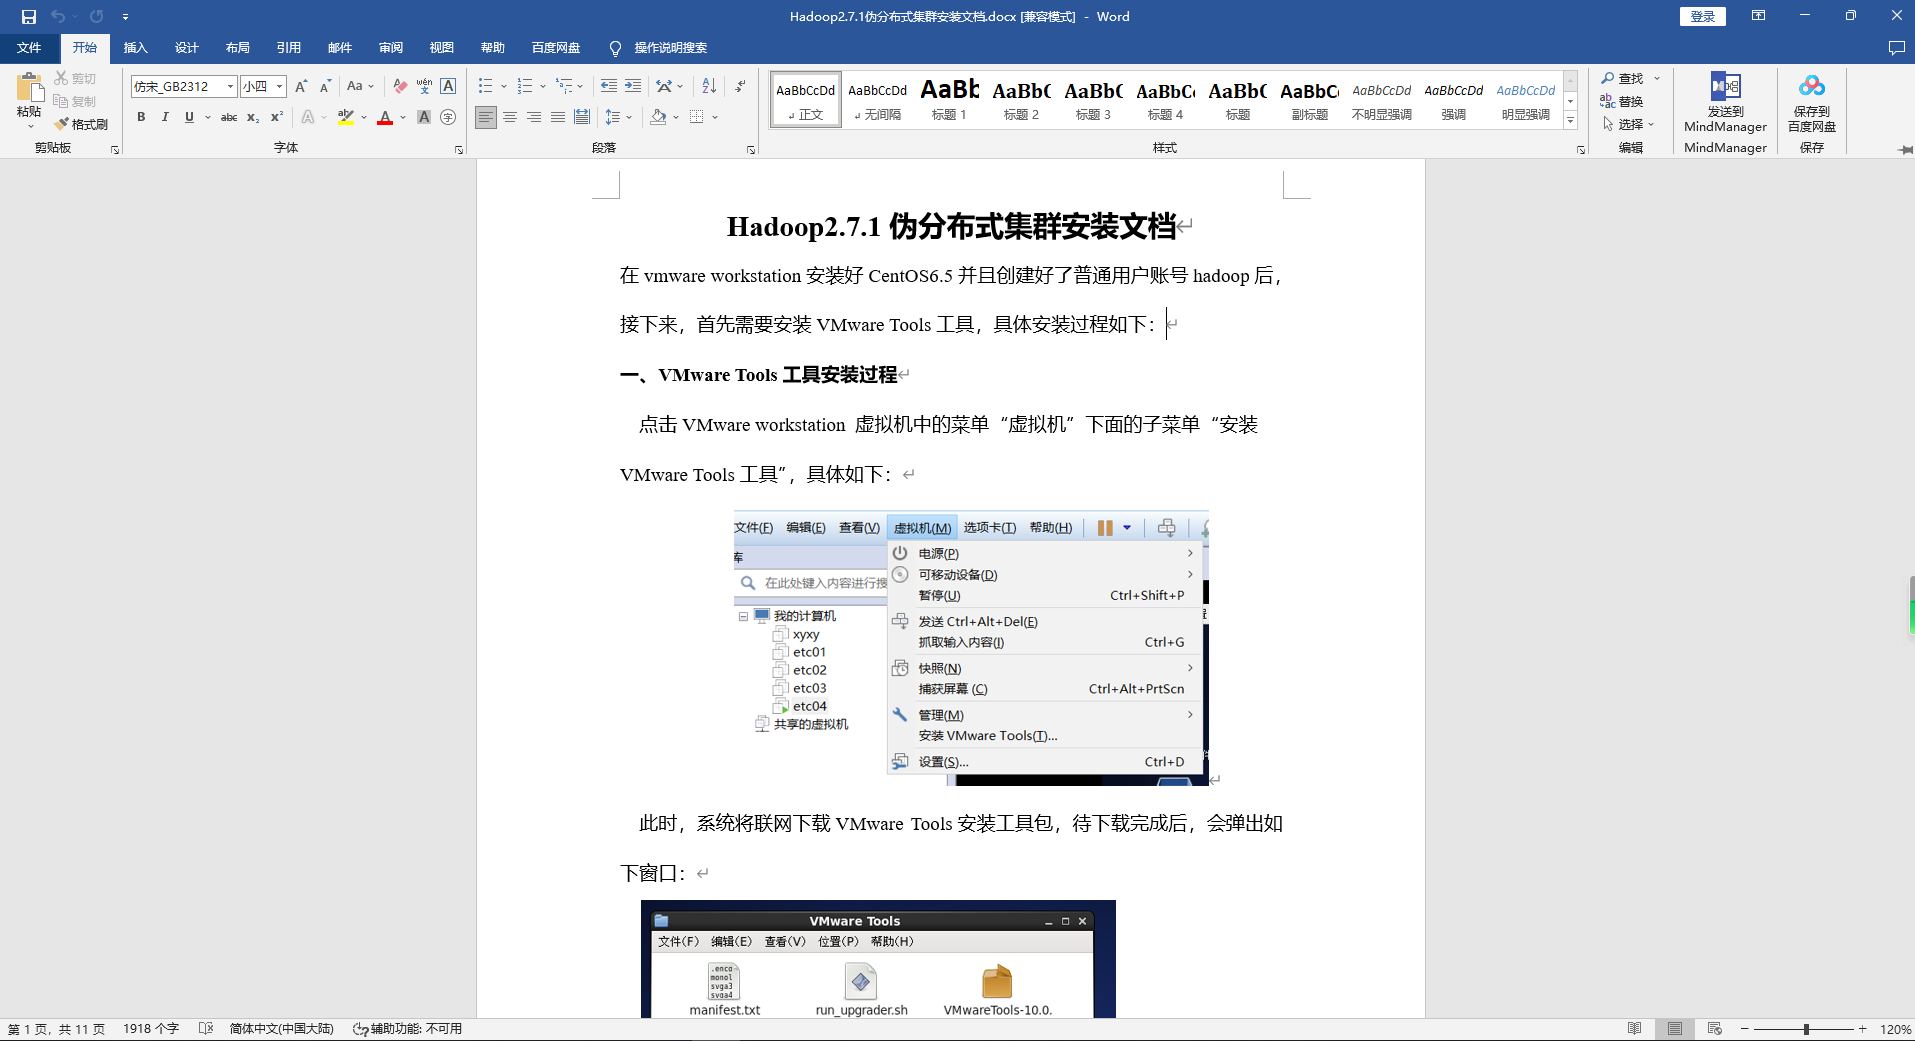The width and height of the screenshot is (1915, 1041).
Task: Toggle strikethrough (abc) formatting
Action: point(229,117)
